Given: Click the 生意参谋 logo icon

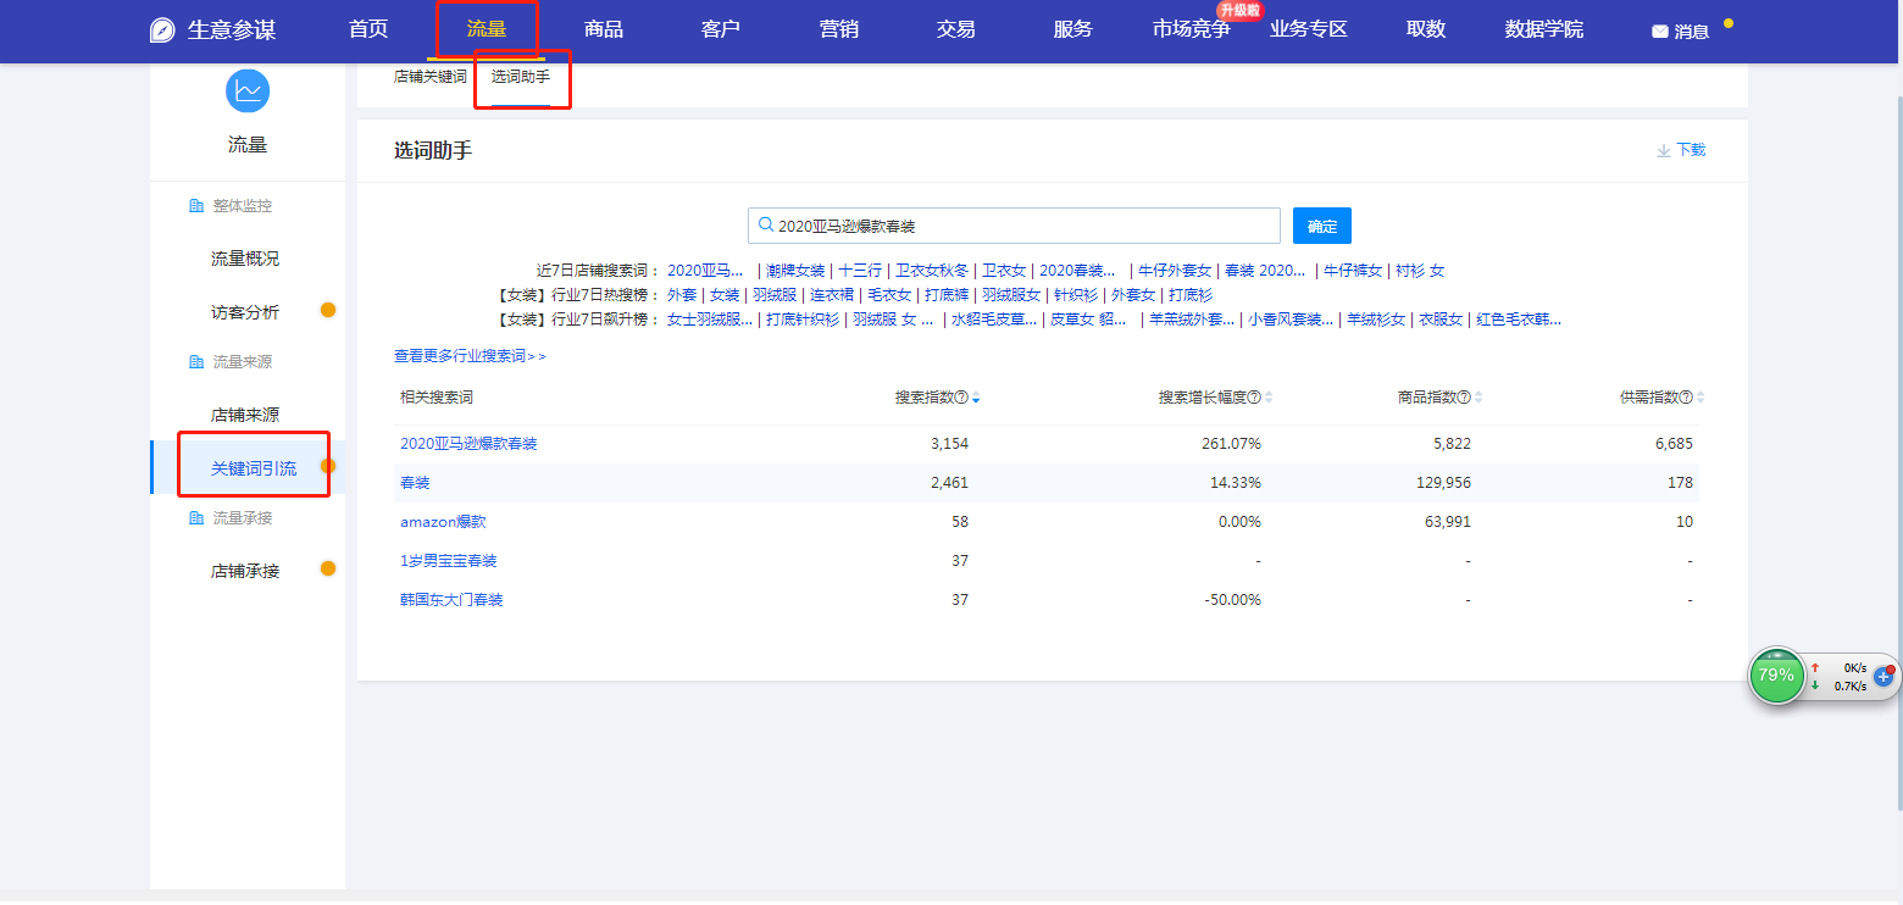Looking at the screenshot, I should [162, 30].
